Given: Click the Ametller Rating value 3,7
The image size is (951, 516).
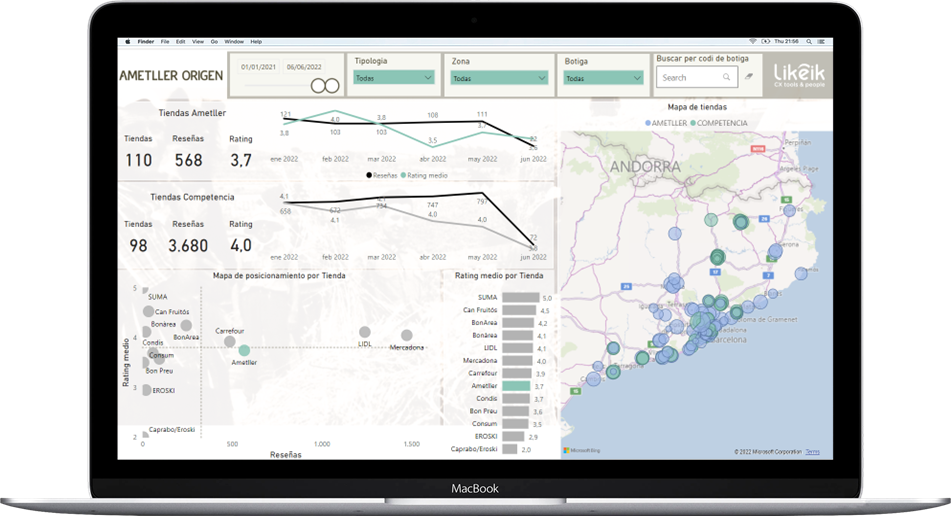Looking at the screenshot, I should 241,160.
